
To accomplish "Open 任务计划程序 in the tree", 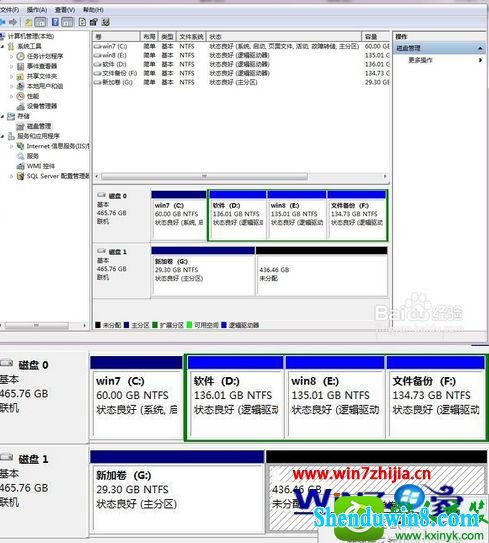I will point(45,56).
